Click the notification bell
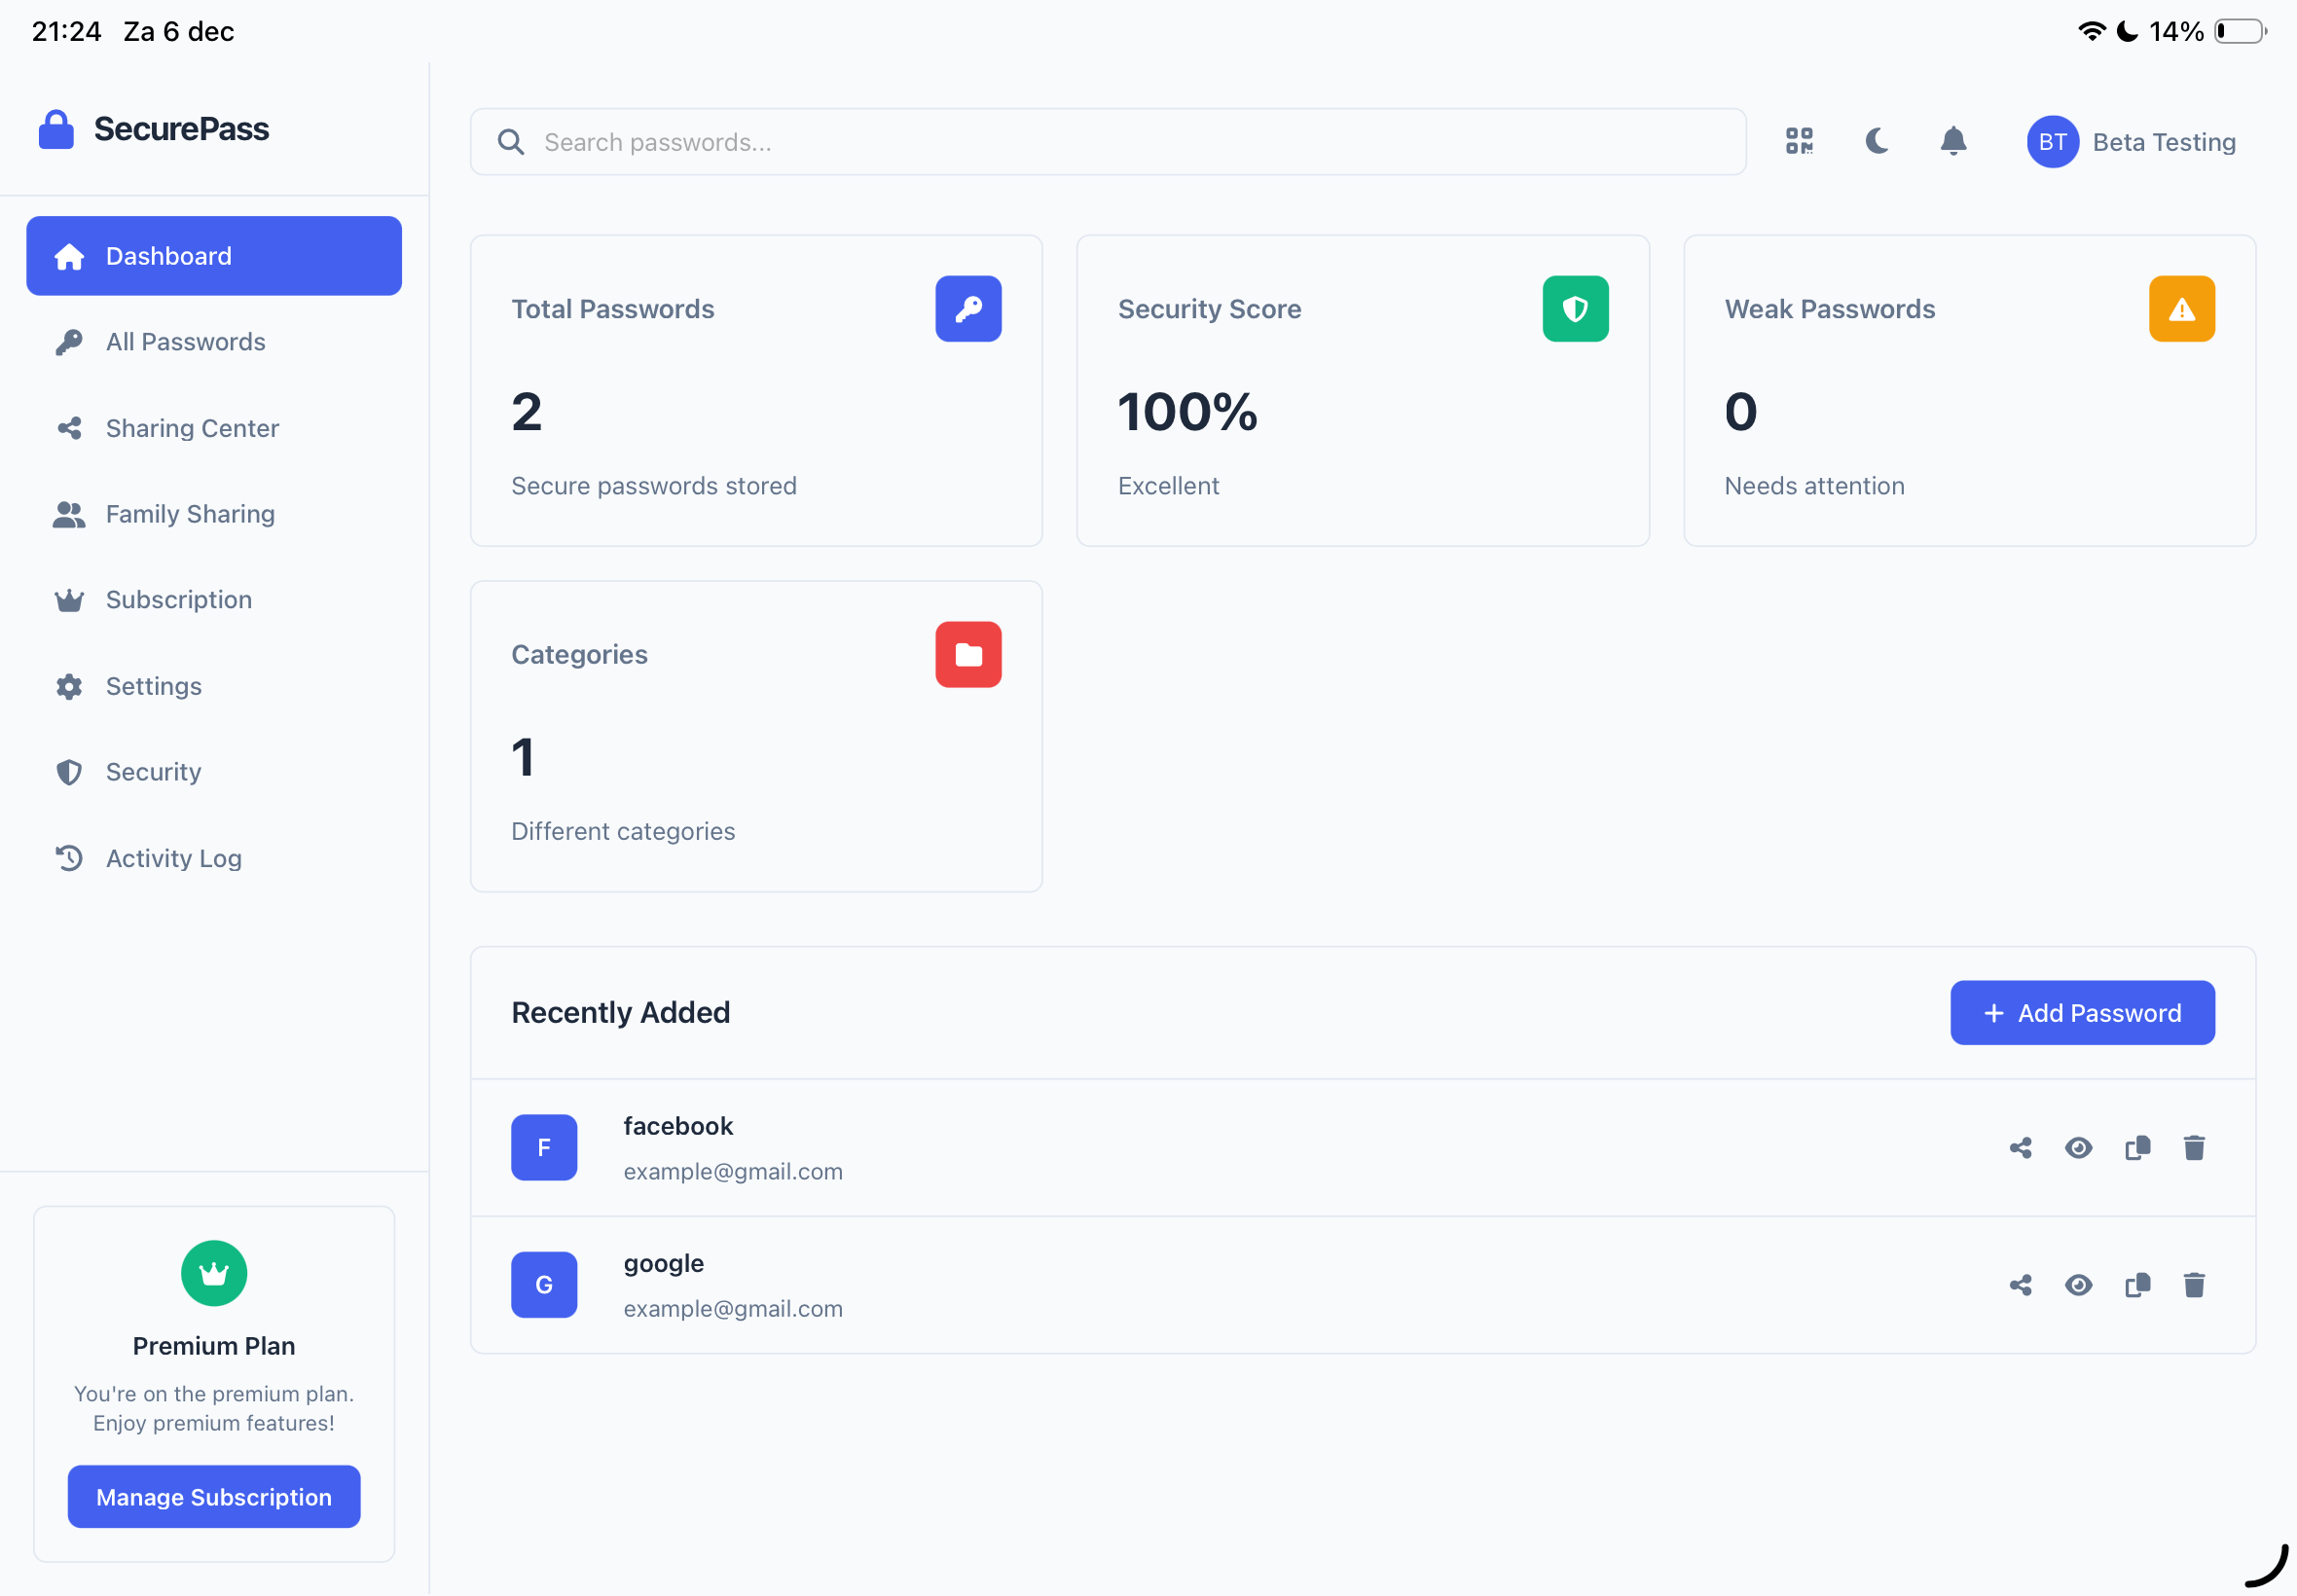The width and height of the screenshot is (2297, 1596). click(1953, 141)
